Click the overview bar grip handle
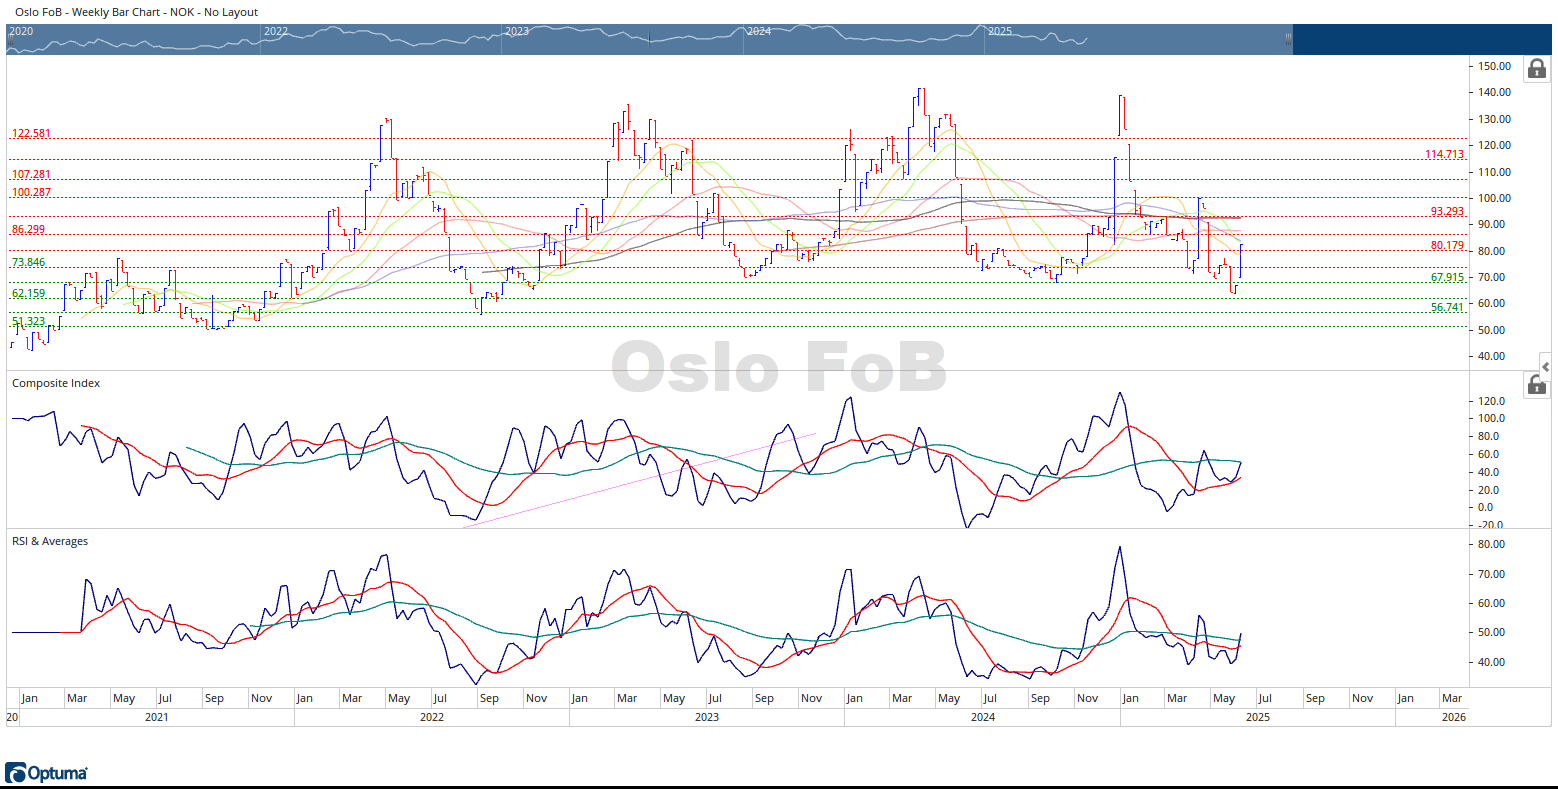This screenshot has width=1558, height=789. [1288, 40]
